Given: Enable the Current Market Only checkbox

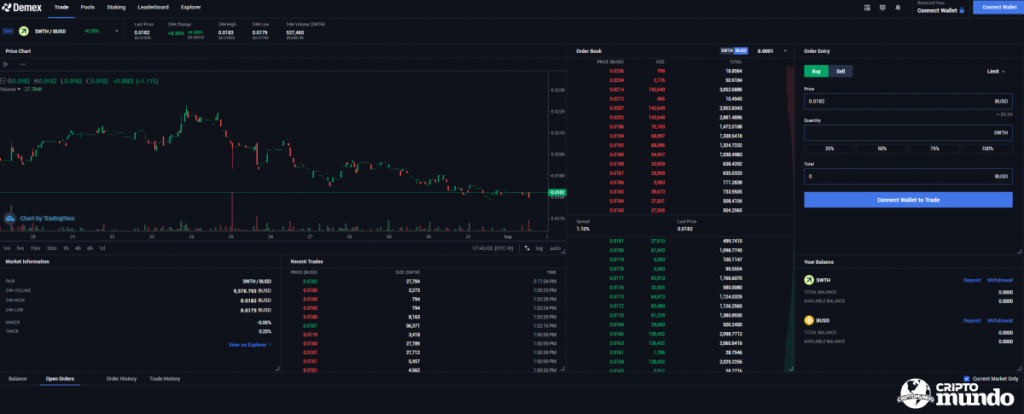Looking at the screenshot, I should 953,378.
